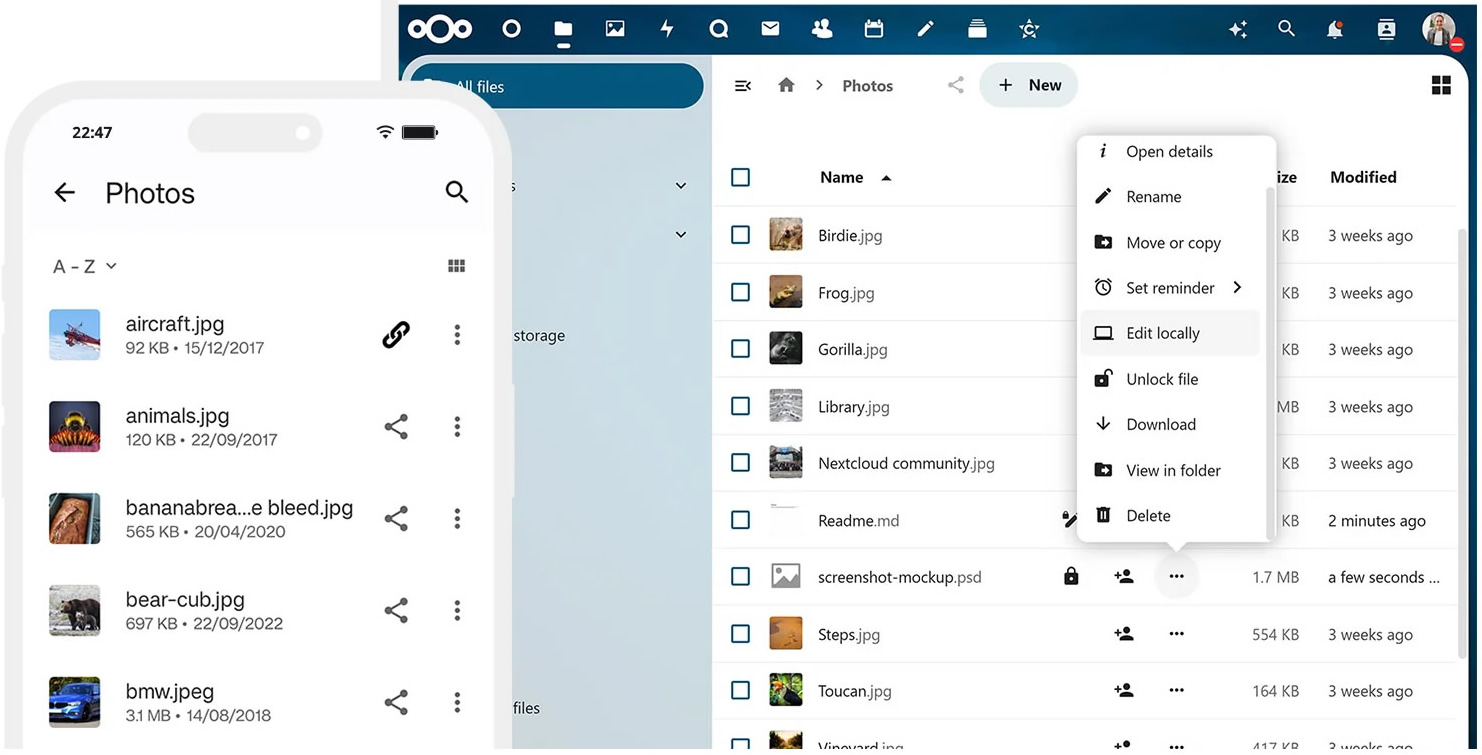Toggle the select all files checkbox
Screen dimensions: 1482x755
[x=740, y=177]
